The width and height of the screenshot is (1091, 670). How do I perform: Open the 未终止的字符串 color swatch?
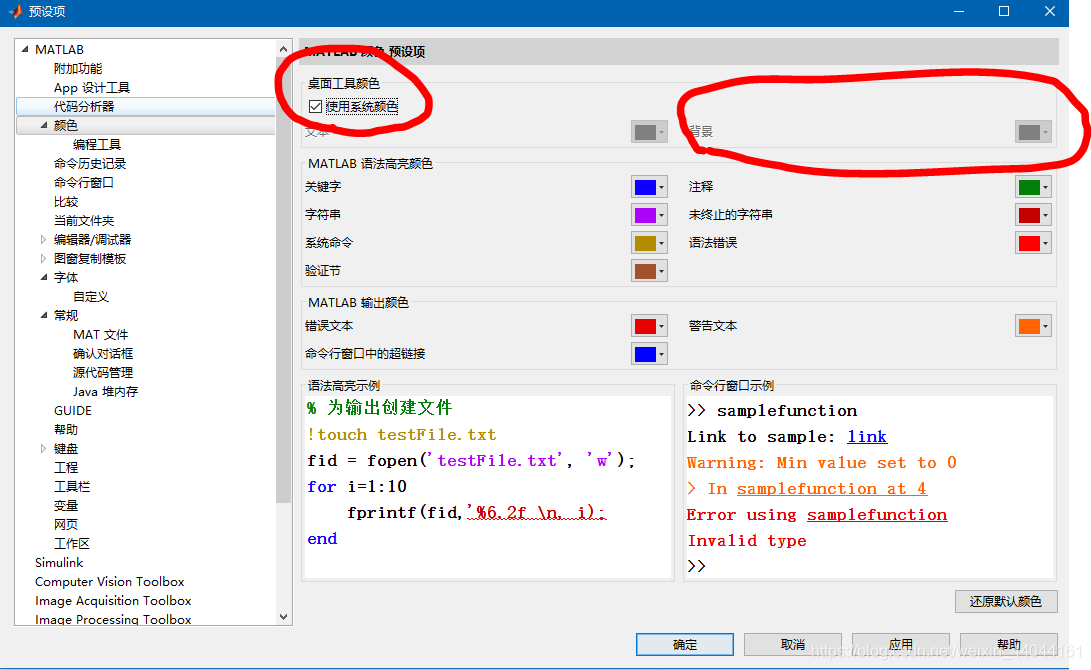(1033, 214)
